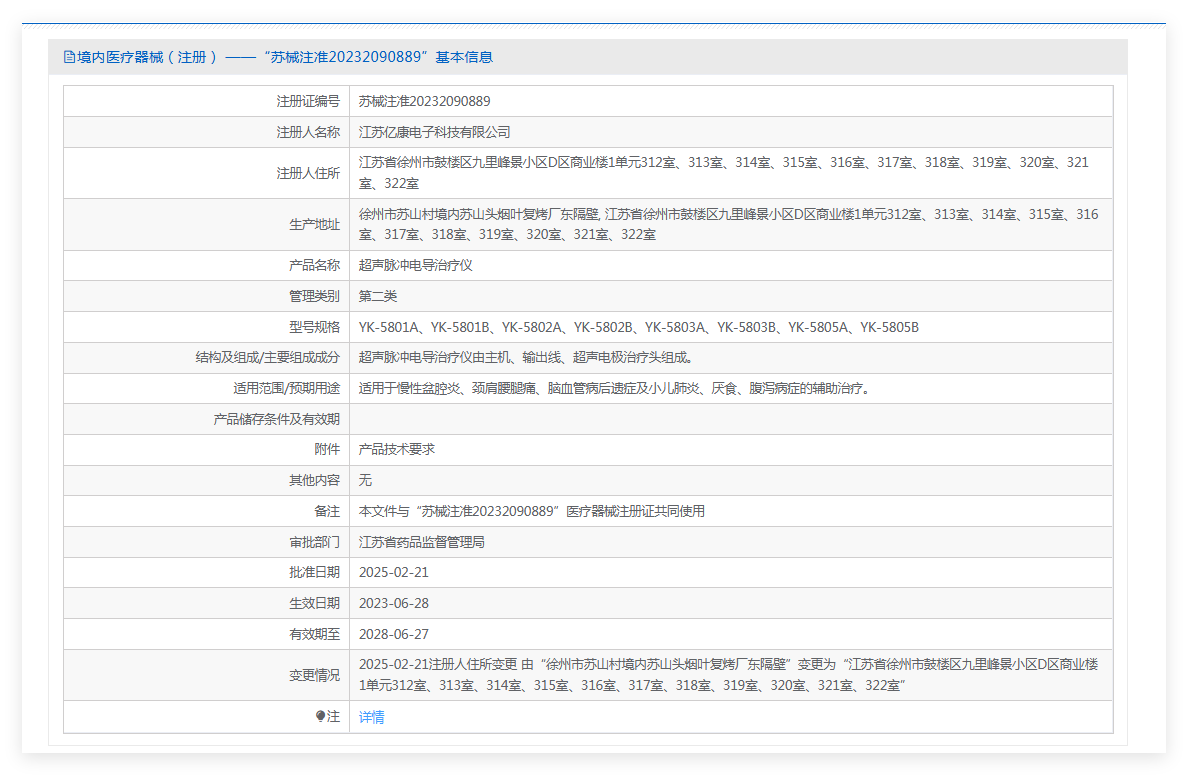Click the 结构及组成 composition description

click(526, 357)
